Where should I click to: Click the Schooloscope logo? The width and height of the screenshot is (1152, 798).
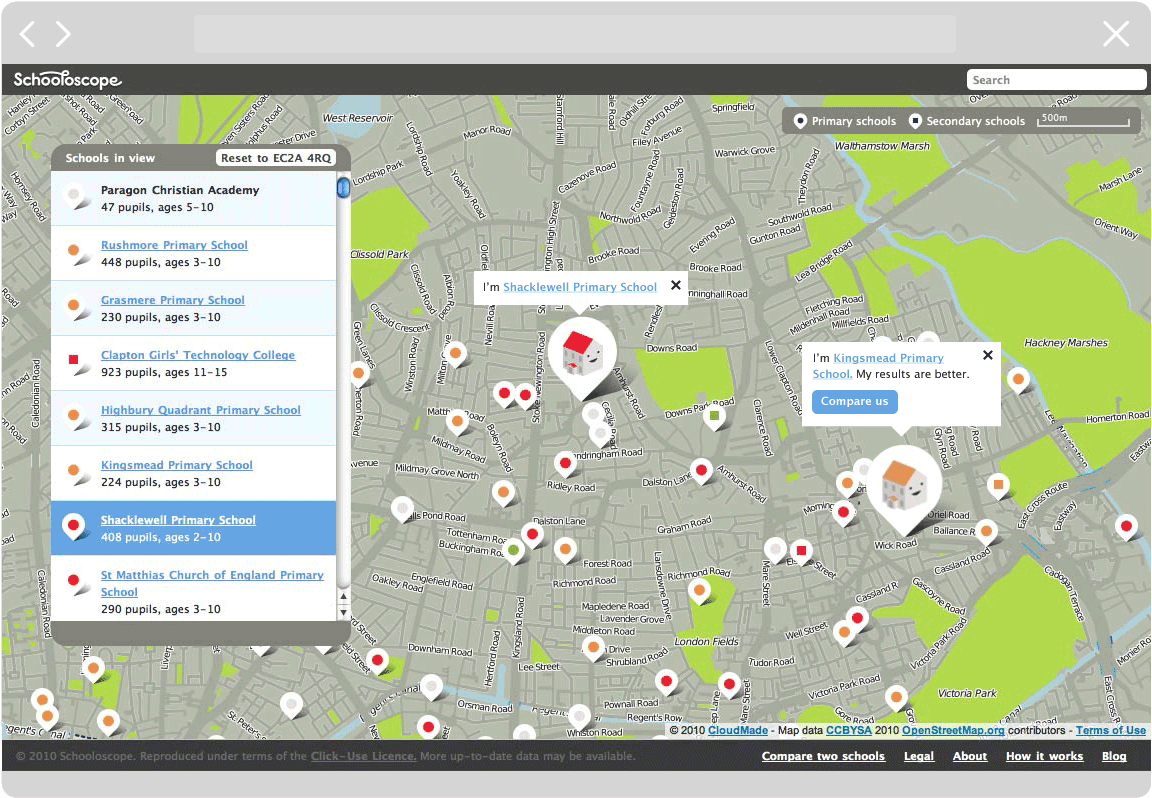(68, 80)
